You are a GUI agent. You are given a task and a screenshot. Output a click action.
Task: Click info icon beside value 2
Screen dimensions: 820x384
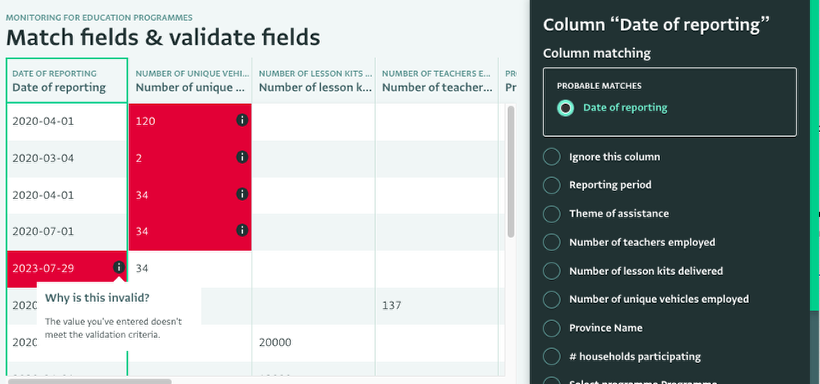coord(242,157)
